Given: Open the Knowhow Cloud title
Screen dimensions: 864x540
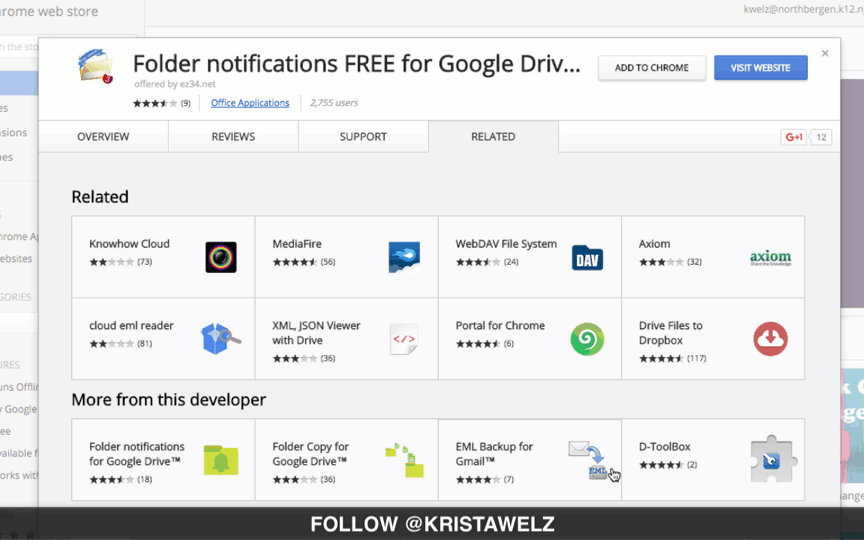Looking at the screenshot, I should (129, 244).
